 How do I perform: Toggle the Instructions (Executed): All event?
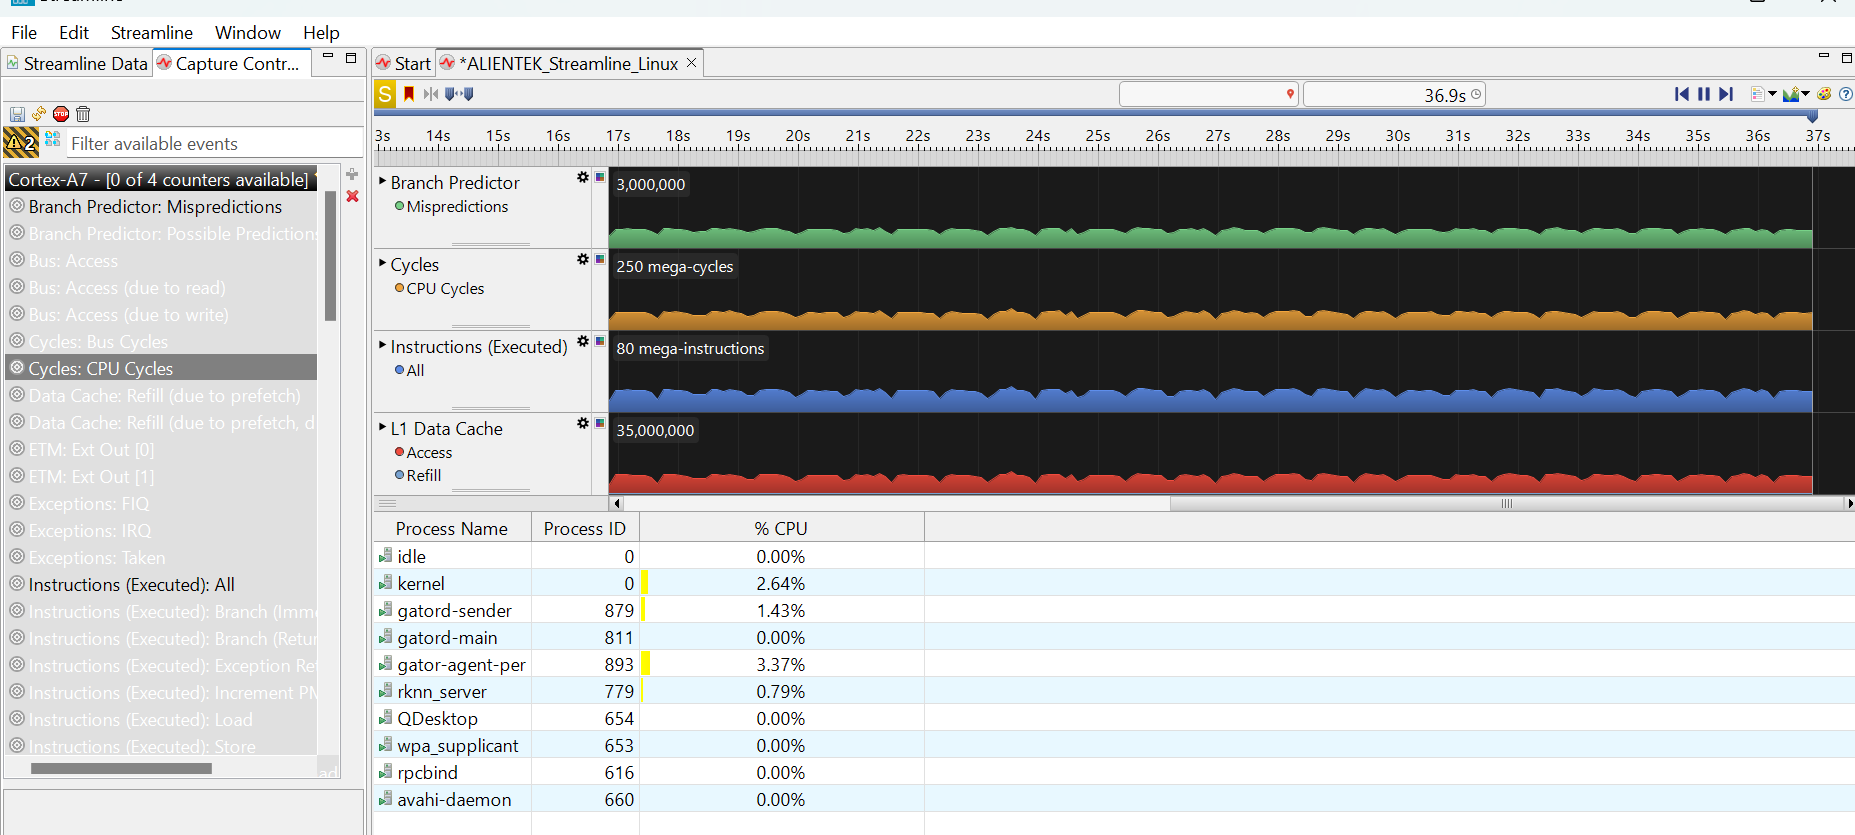click(131, 585)
